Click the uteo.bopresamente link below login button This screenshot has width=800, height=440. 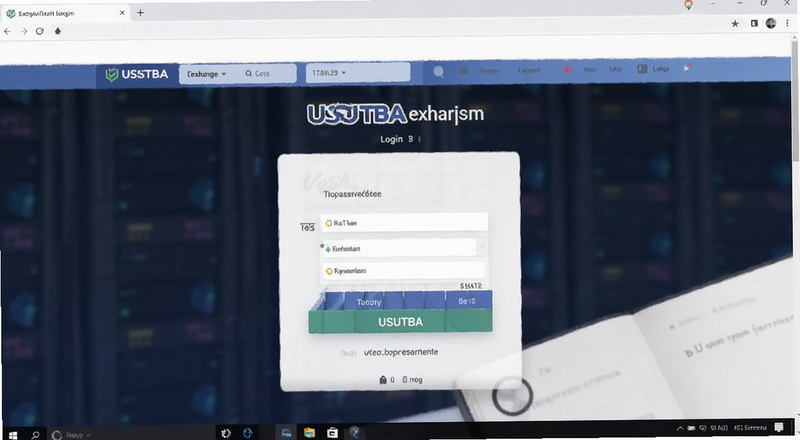coord(401,352)
